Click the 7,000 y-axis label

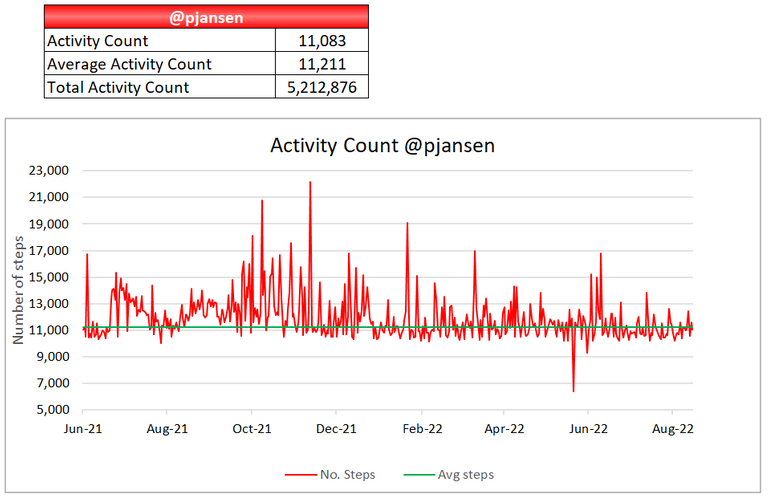(52, 383)
